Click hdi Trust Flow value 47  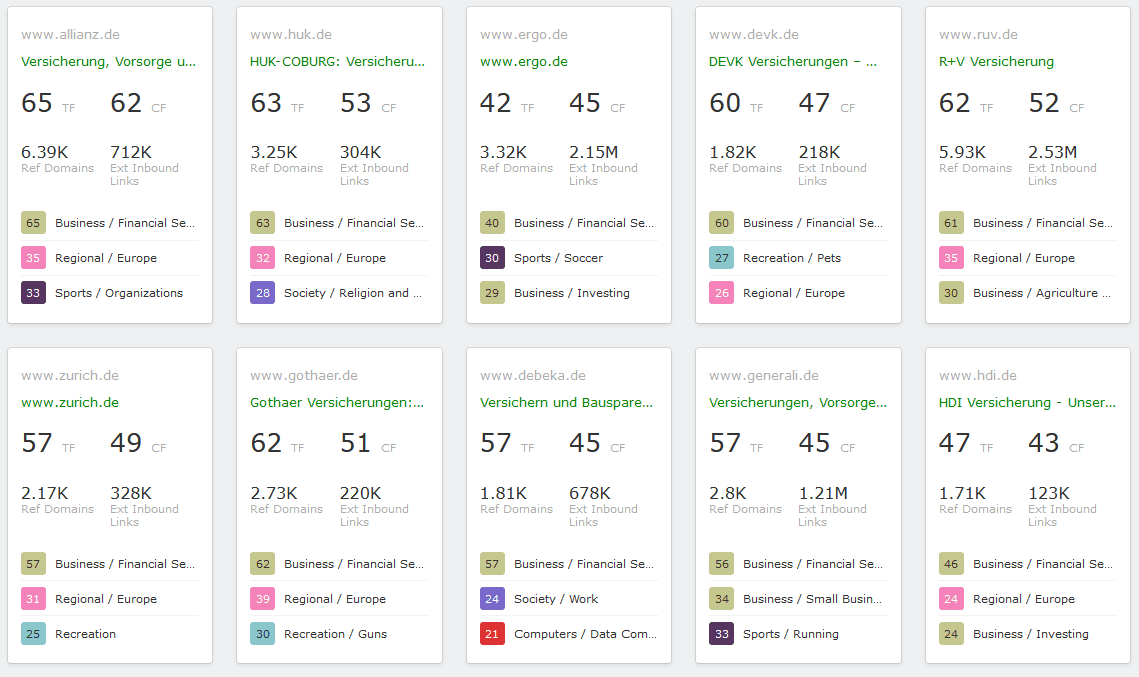click(954, 443)
